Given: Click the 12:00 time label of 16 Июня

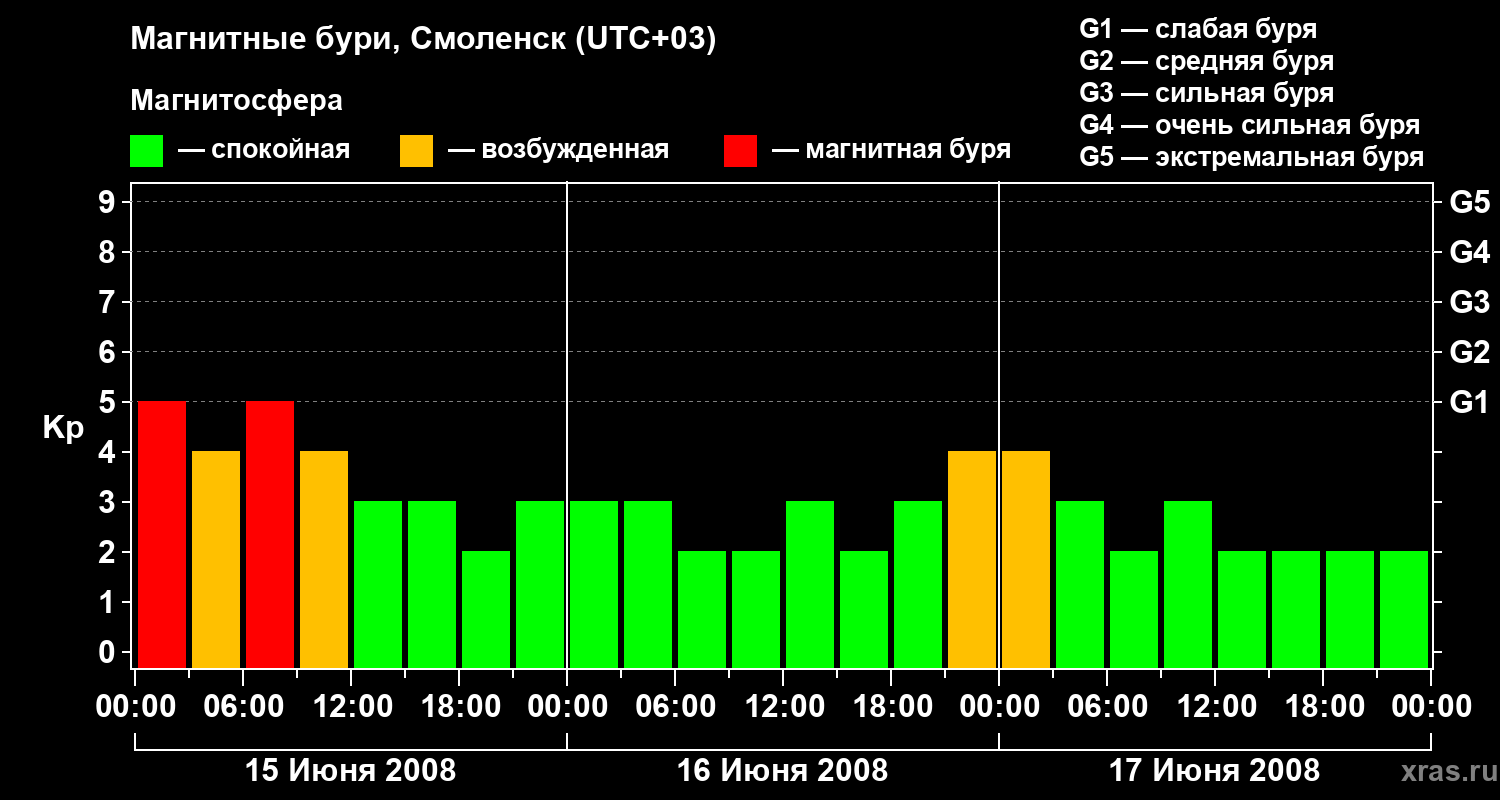Looking at the screenshot, I should (783, 707).
